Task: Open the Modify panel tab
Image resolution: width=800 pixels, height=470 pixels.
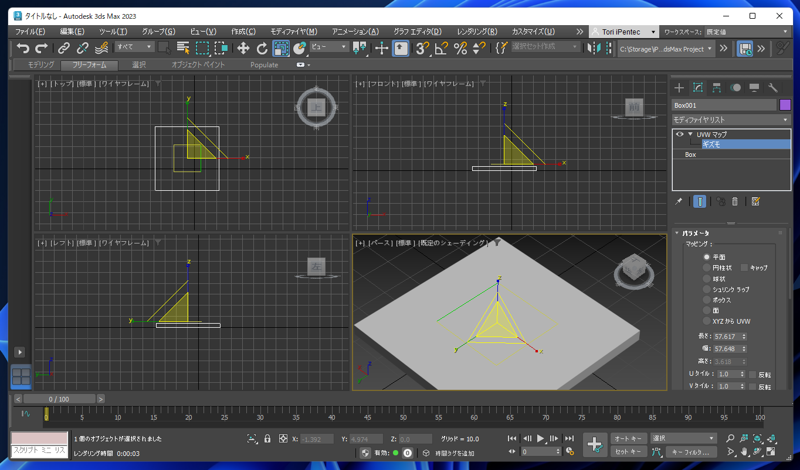Action: [698, 88]
